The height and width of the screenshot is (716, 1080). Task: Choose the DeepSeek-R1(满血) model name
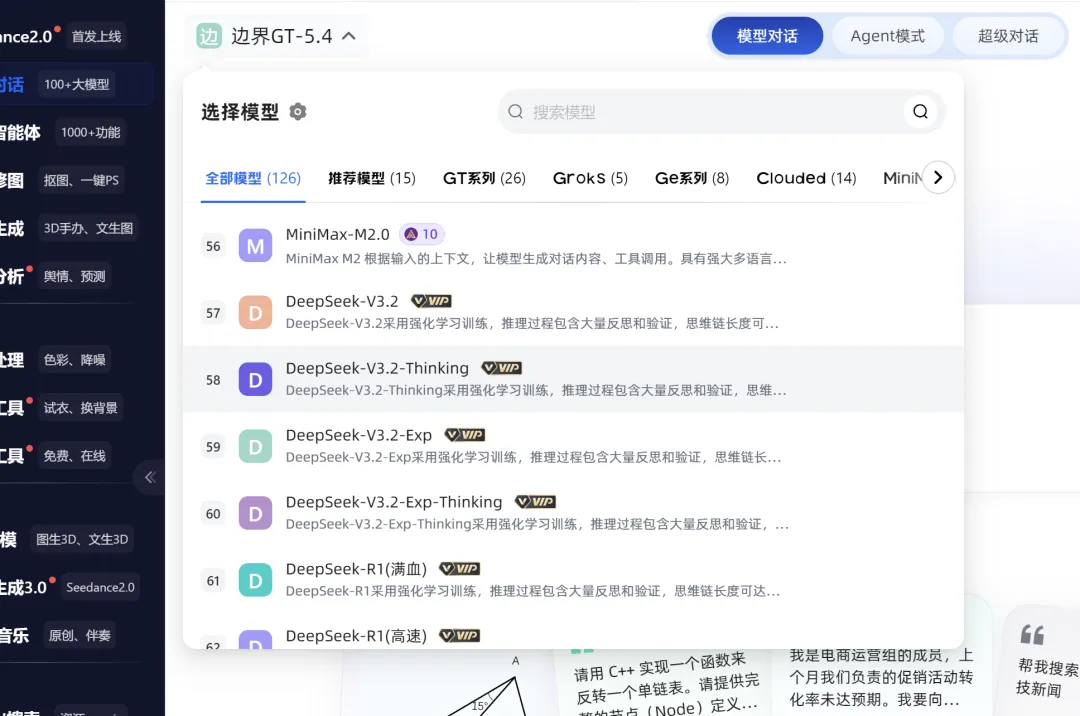pyautogui.click(x=356, y=569)
